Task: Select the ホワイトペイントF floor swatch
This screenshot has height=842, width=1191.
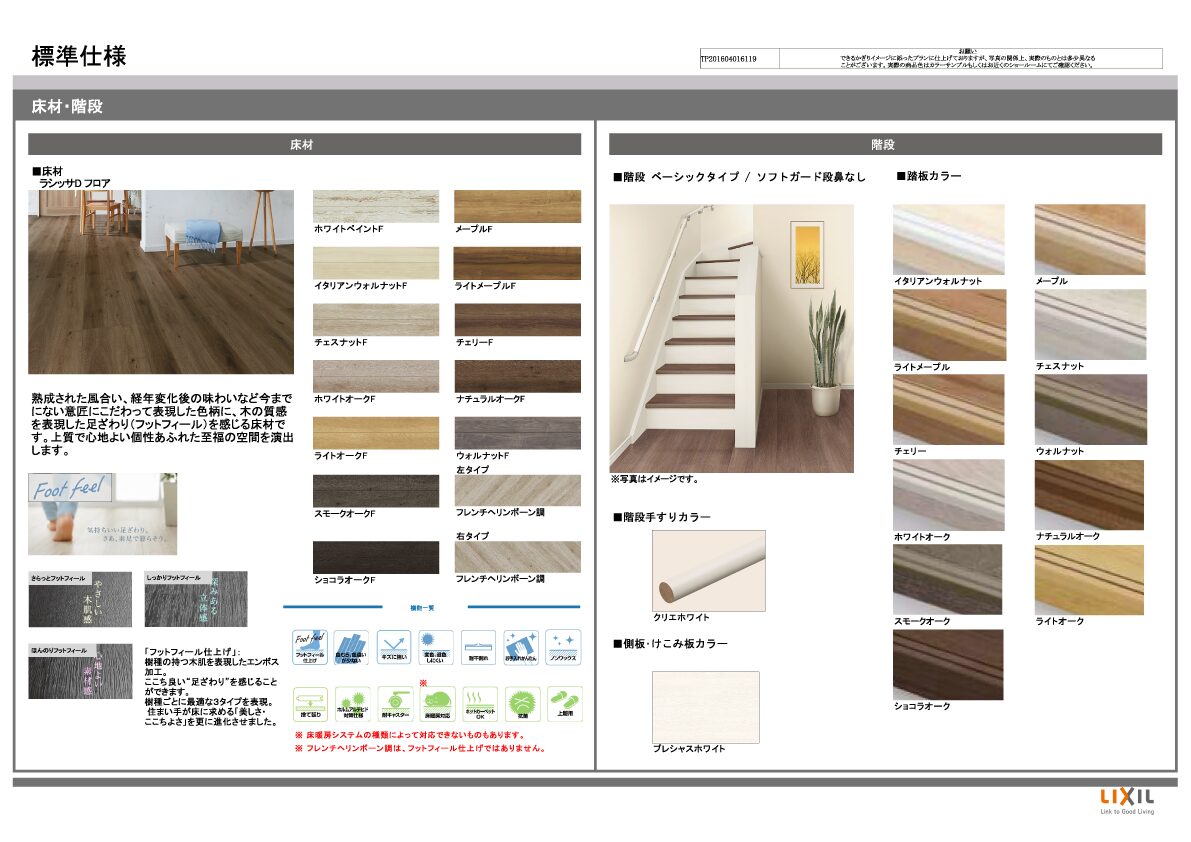Action: [x=376, y=207]
